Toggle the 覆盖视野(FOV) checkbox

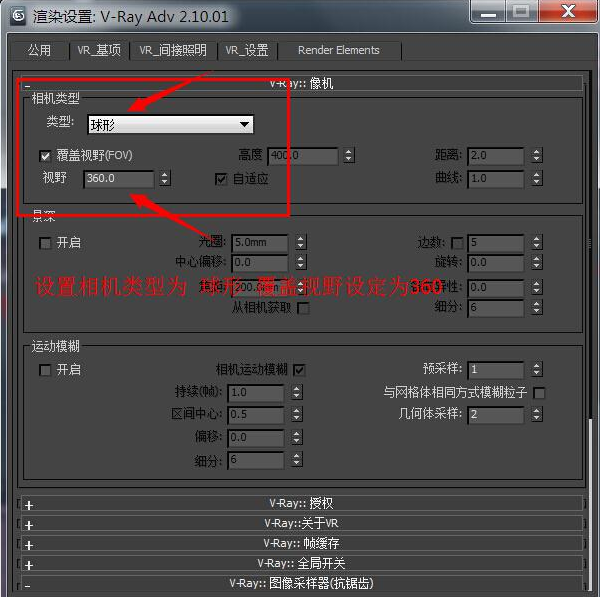click(45, 156)
